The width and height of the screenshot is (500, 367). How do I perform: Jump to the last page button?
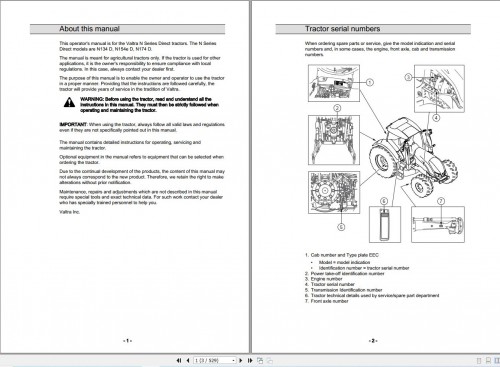(x=250, y=360)
